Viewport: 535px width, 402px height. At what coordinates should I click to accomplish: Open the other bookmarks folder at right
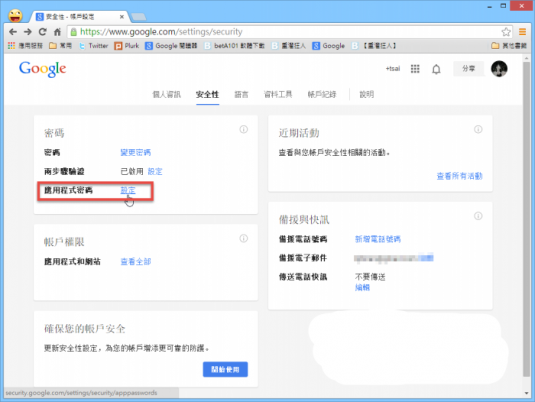click(x=509, y=46)
